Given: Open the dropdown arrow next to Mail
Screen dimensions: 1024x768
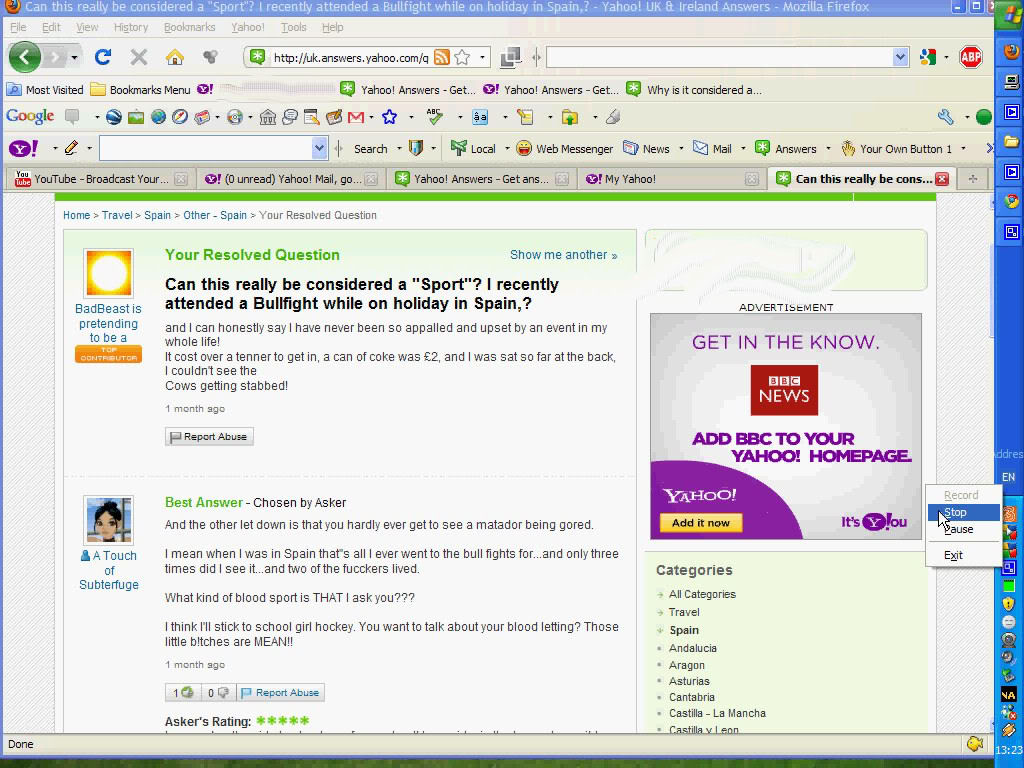Looking at the screenshot, I should pos(743,149).
